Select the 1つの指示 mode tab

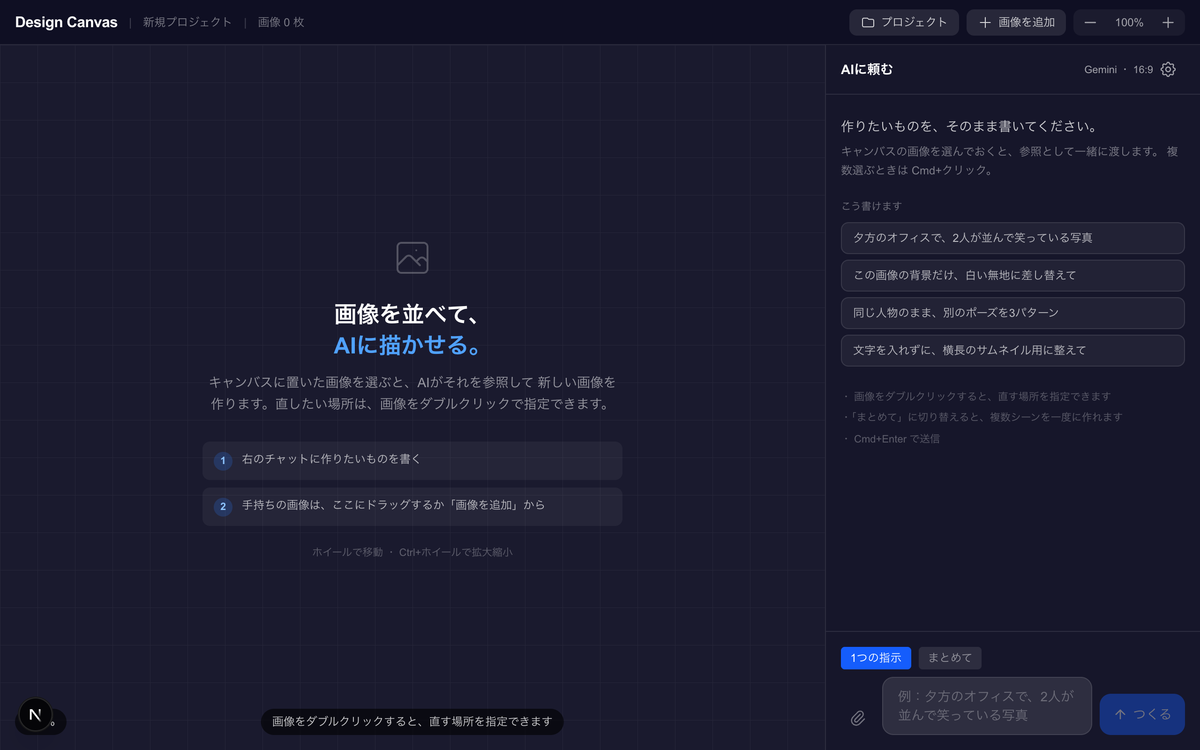tap(876, 658)
